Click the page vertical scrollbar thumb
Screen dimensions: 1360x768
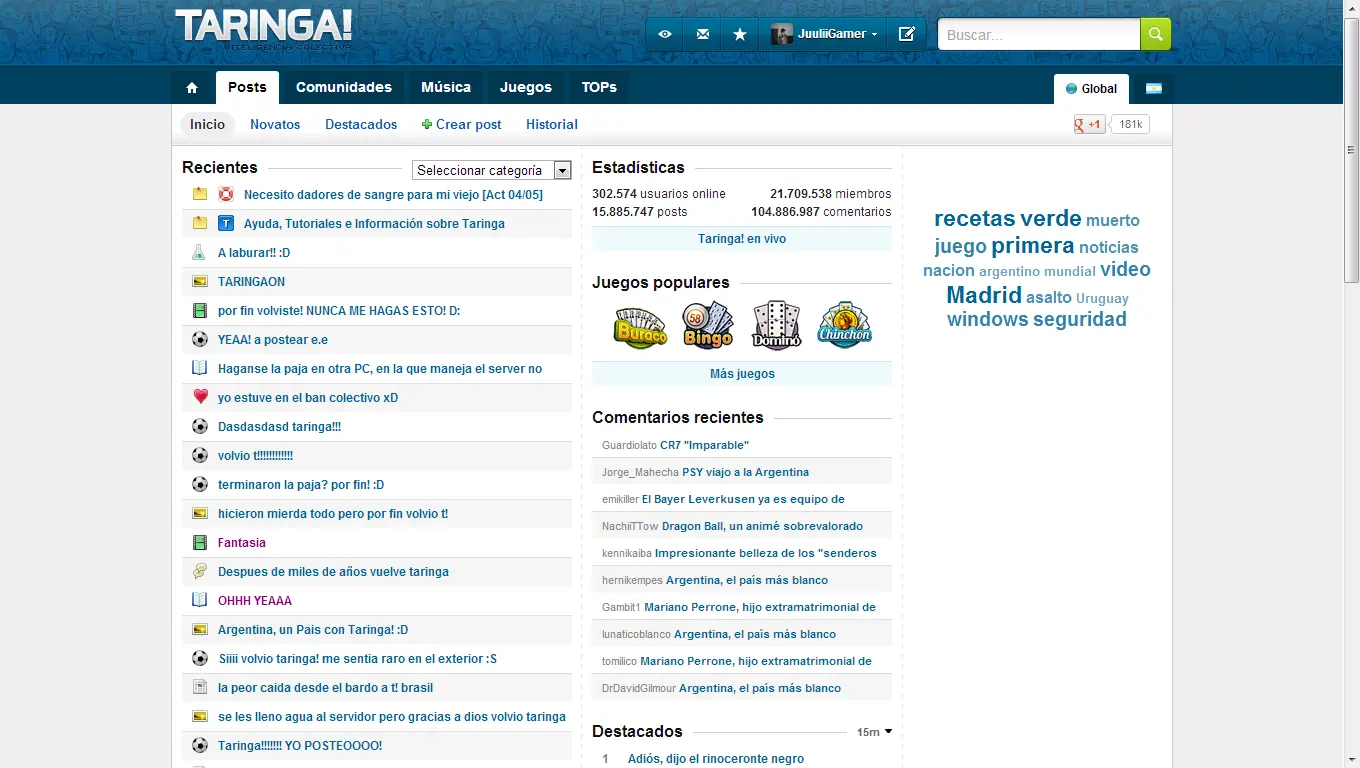pos(1352,148)
